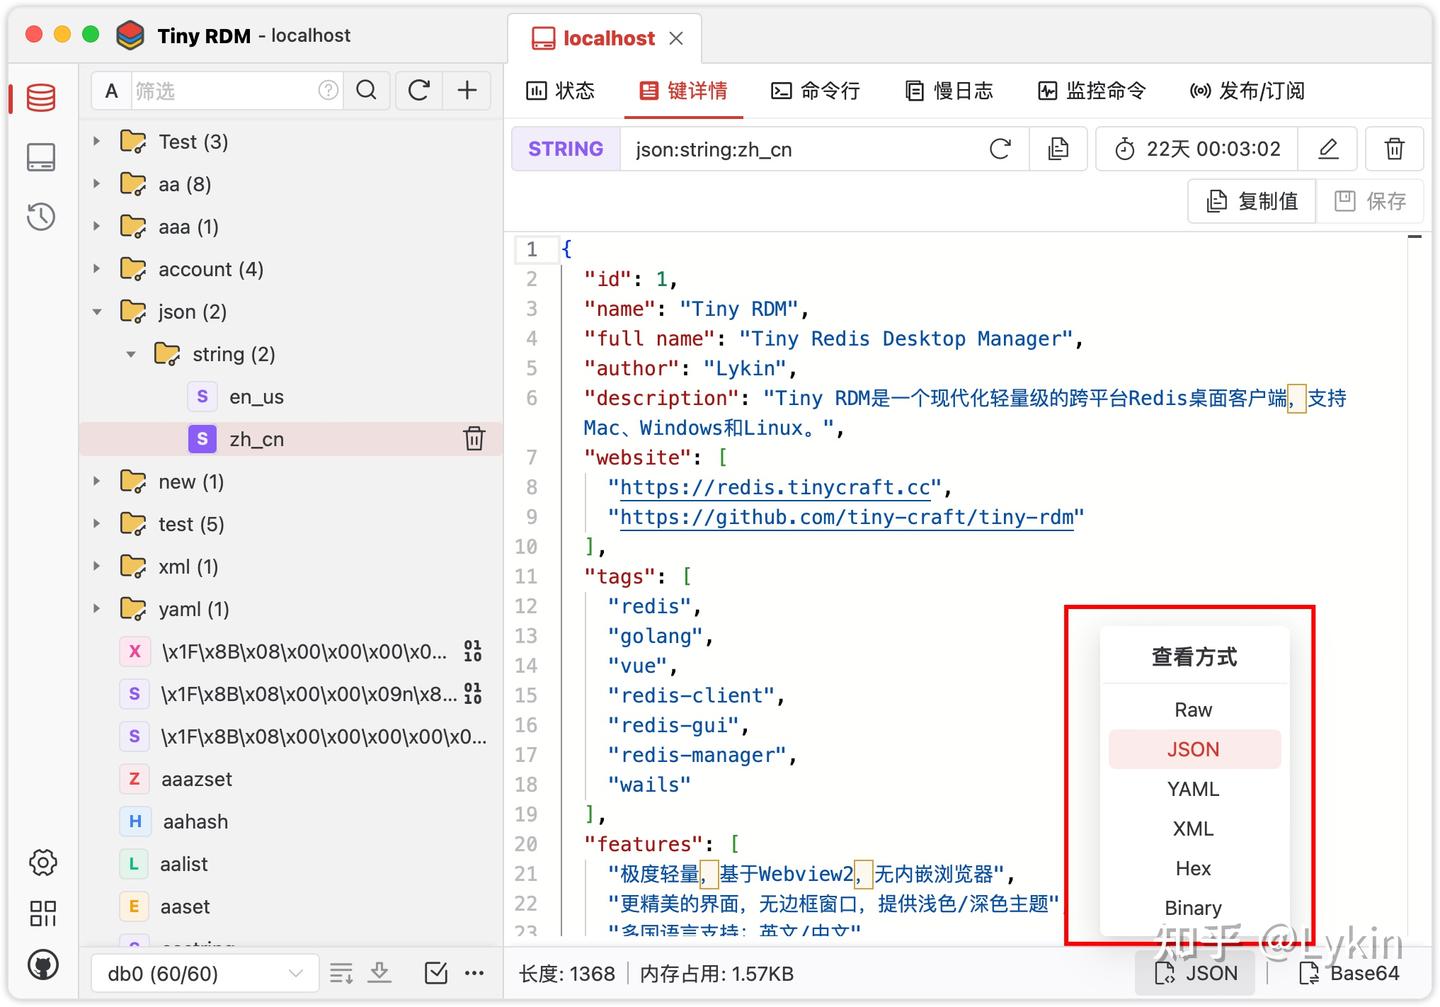Refresh the key list
Screen dimensions: 1440x1007
[419, 91]
